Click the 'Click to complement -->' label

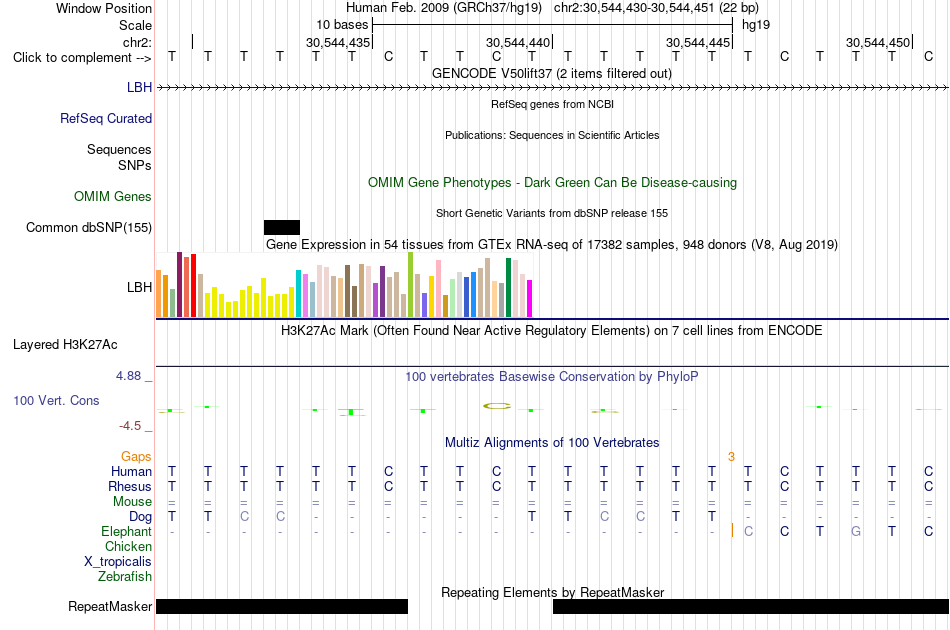(x=82, y=58)
